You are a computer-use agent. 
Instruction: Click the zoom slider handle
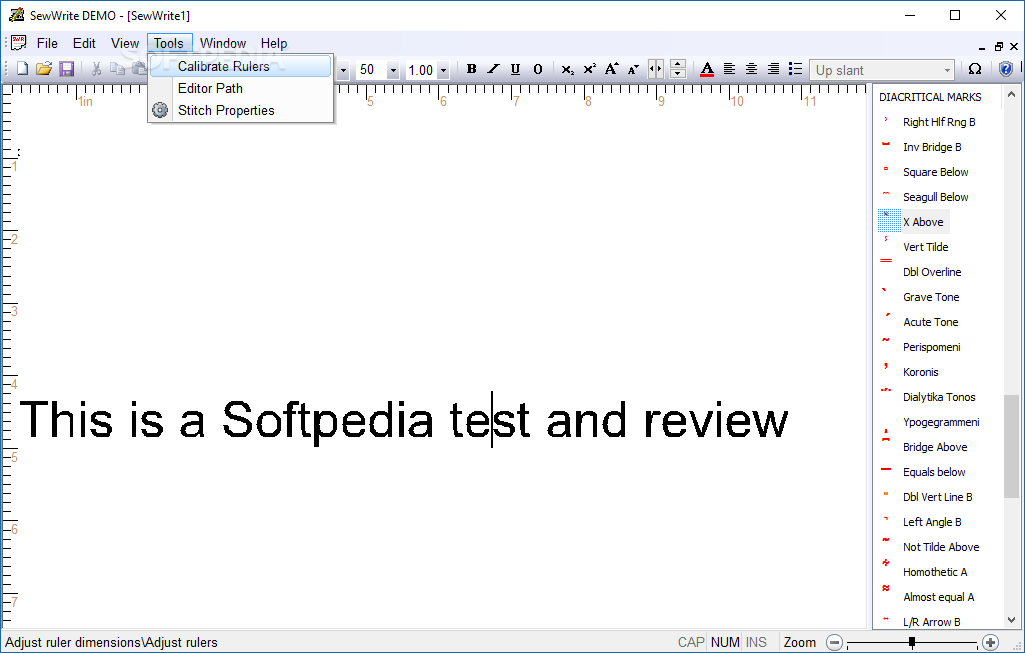click(912, 643)
